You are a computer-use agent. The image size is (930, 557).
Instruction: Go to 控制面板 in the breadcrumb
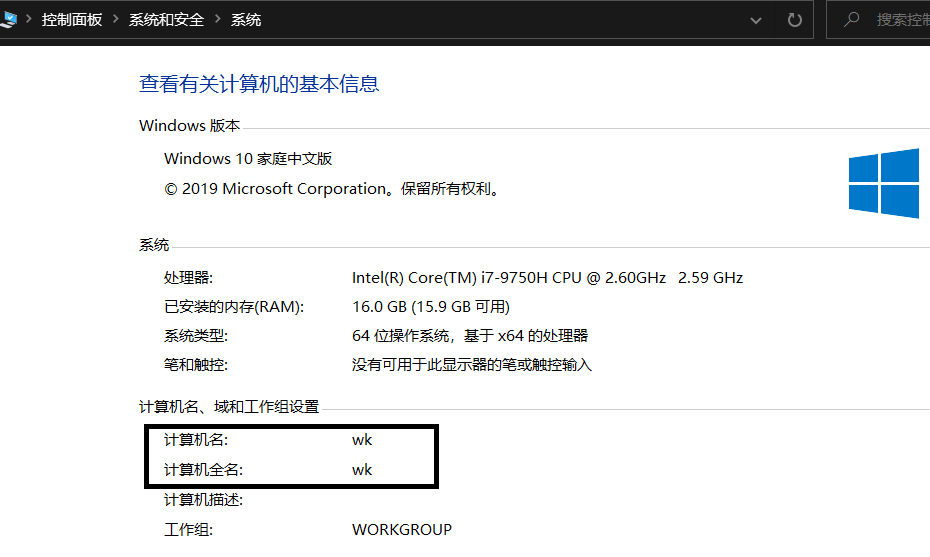click(72, 20)
